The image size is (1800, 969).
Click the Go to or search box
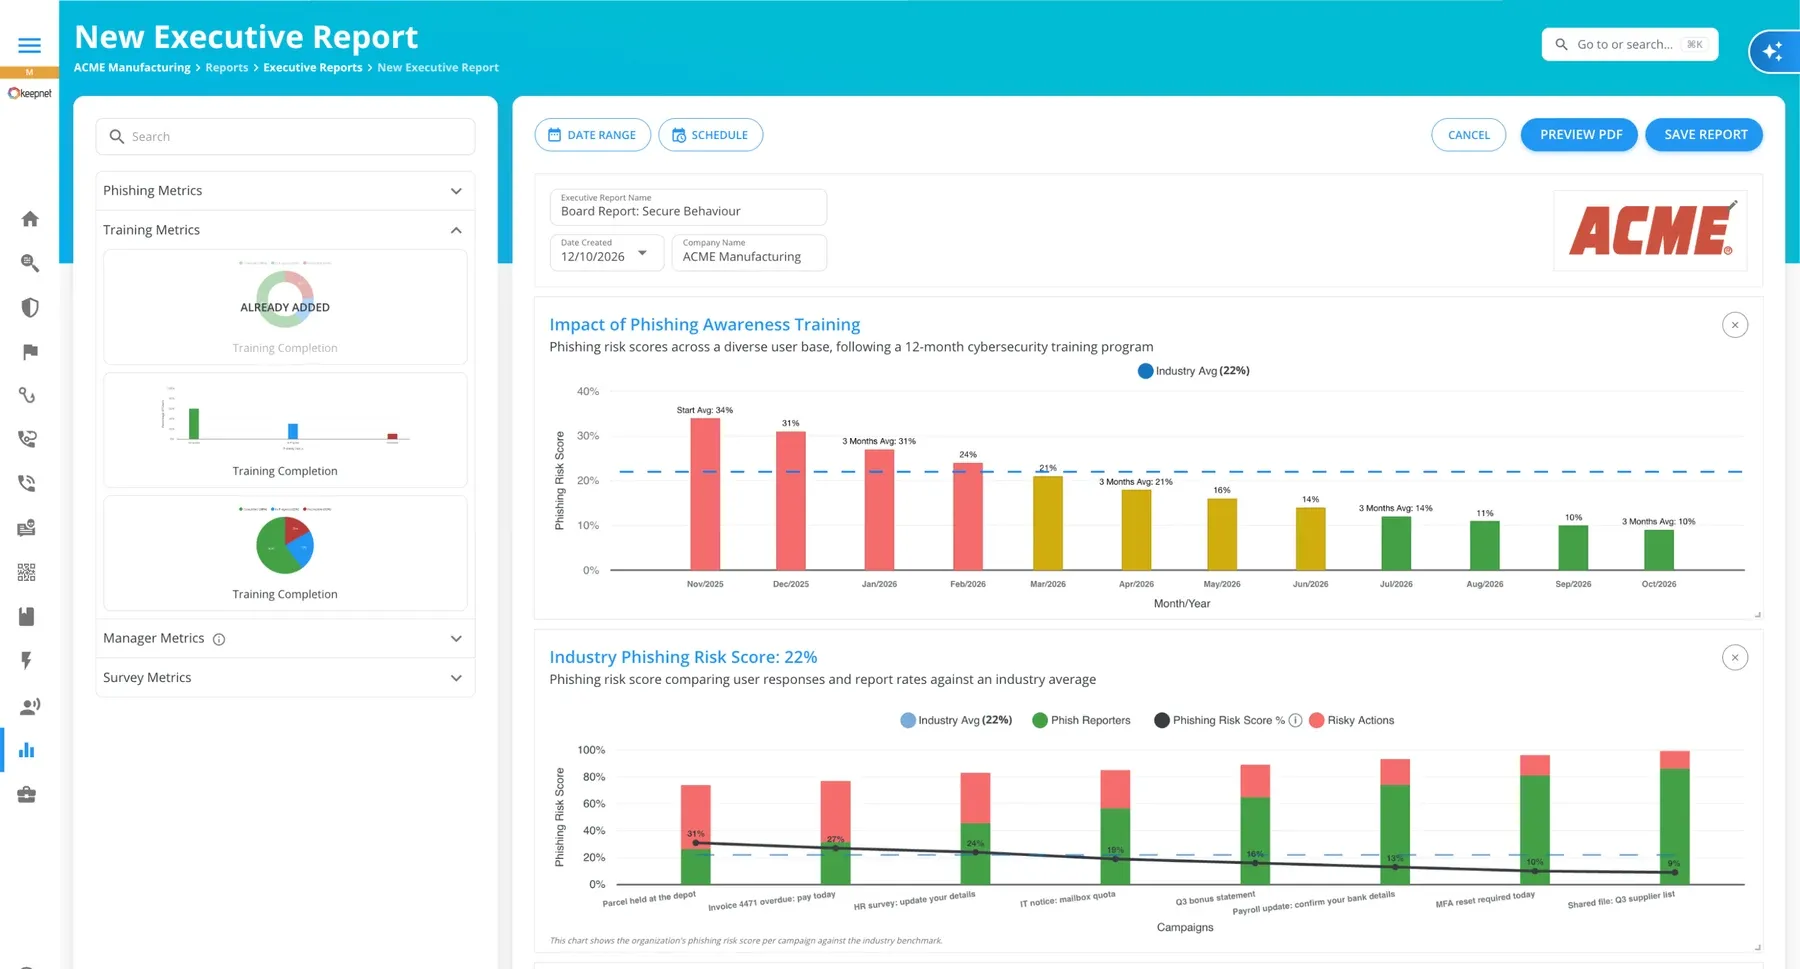coord(1629,44)
